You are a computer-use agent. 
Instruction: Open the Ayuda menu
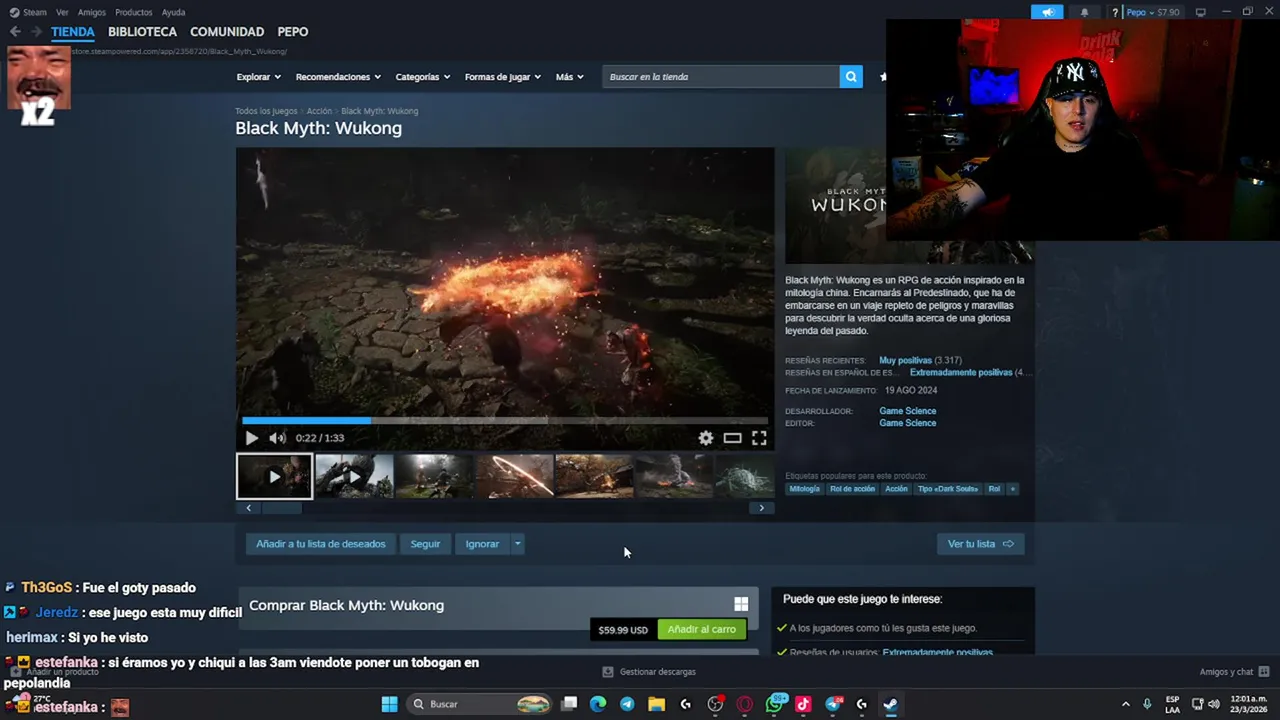click(173, 12)
